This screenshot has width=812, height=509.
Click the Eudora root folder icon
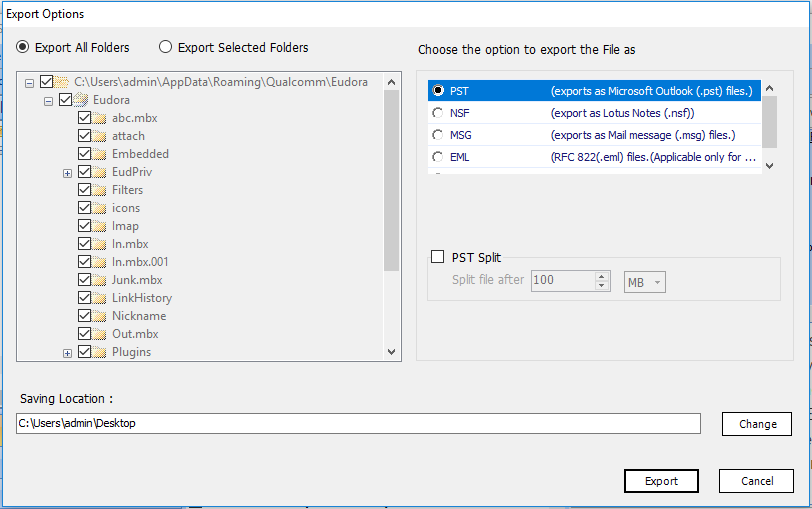(x=81, y=100)
